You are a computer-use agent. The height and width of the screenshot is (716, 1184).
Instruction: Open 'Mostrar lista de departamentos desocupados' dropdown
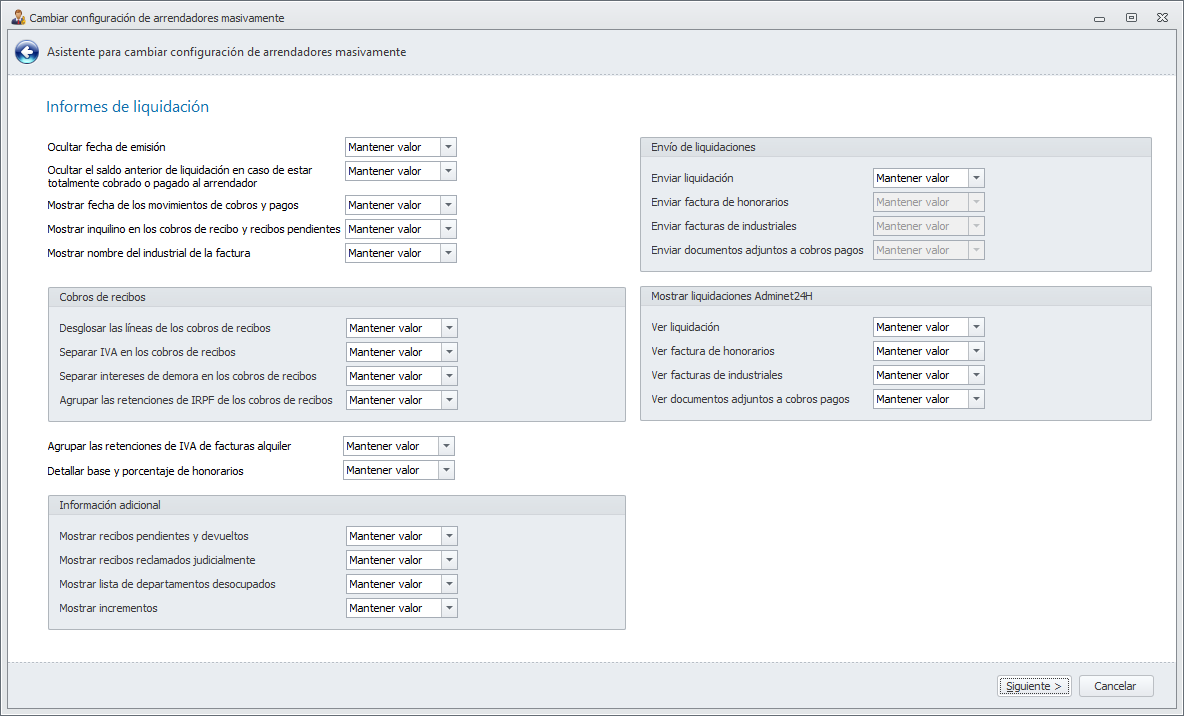449,584
